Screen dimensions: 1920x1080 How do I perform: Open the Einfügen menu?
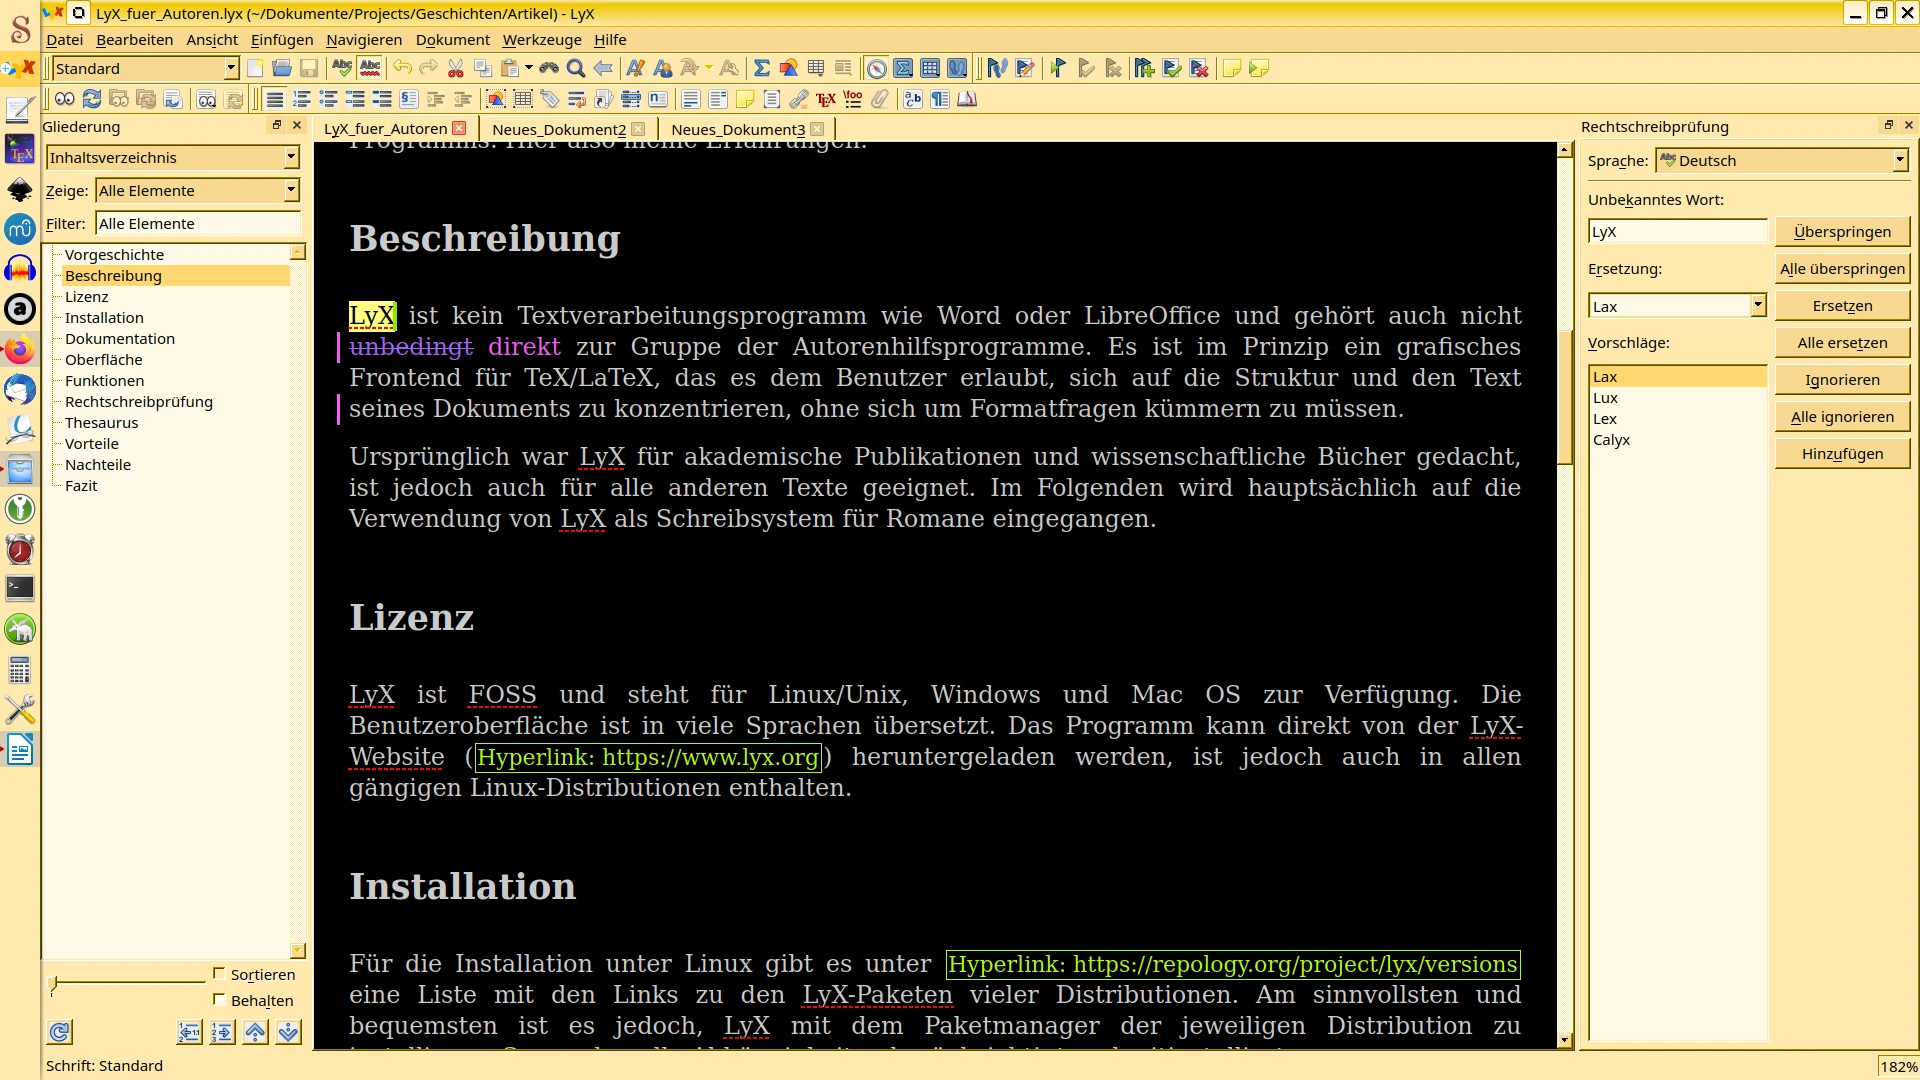click(x=282, y=39)
